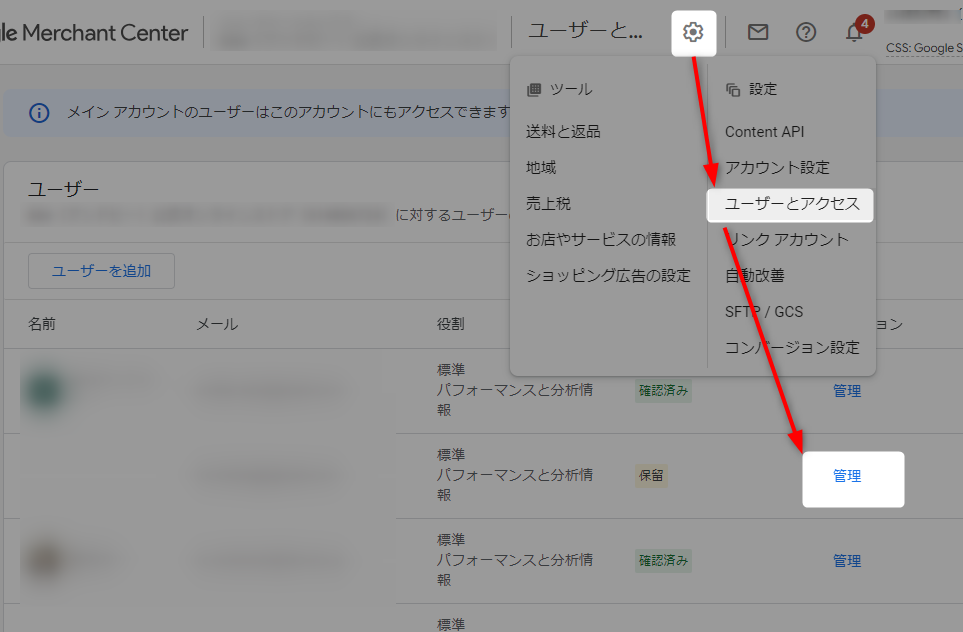The width and height of the screenshot is (963, 632).
Task: Select 送料と返品 from tools menu
Action: [x=563, y=132]
